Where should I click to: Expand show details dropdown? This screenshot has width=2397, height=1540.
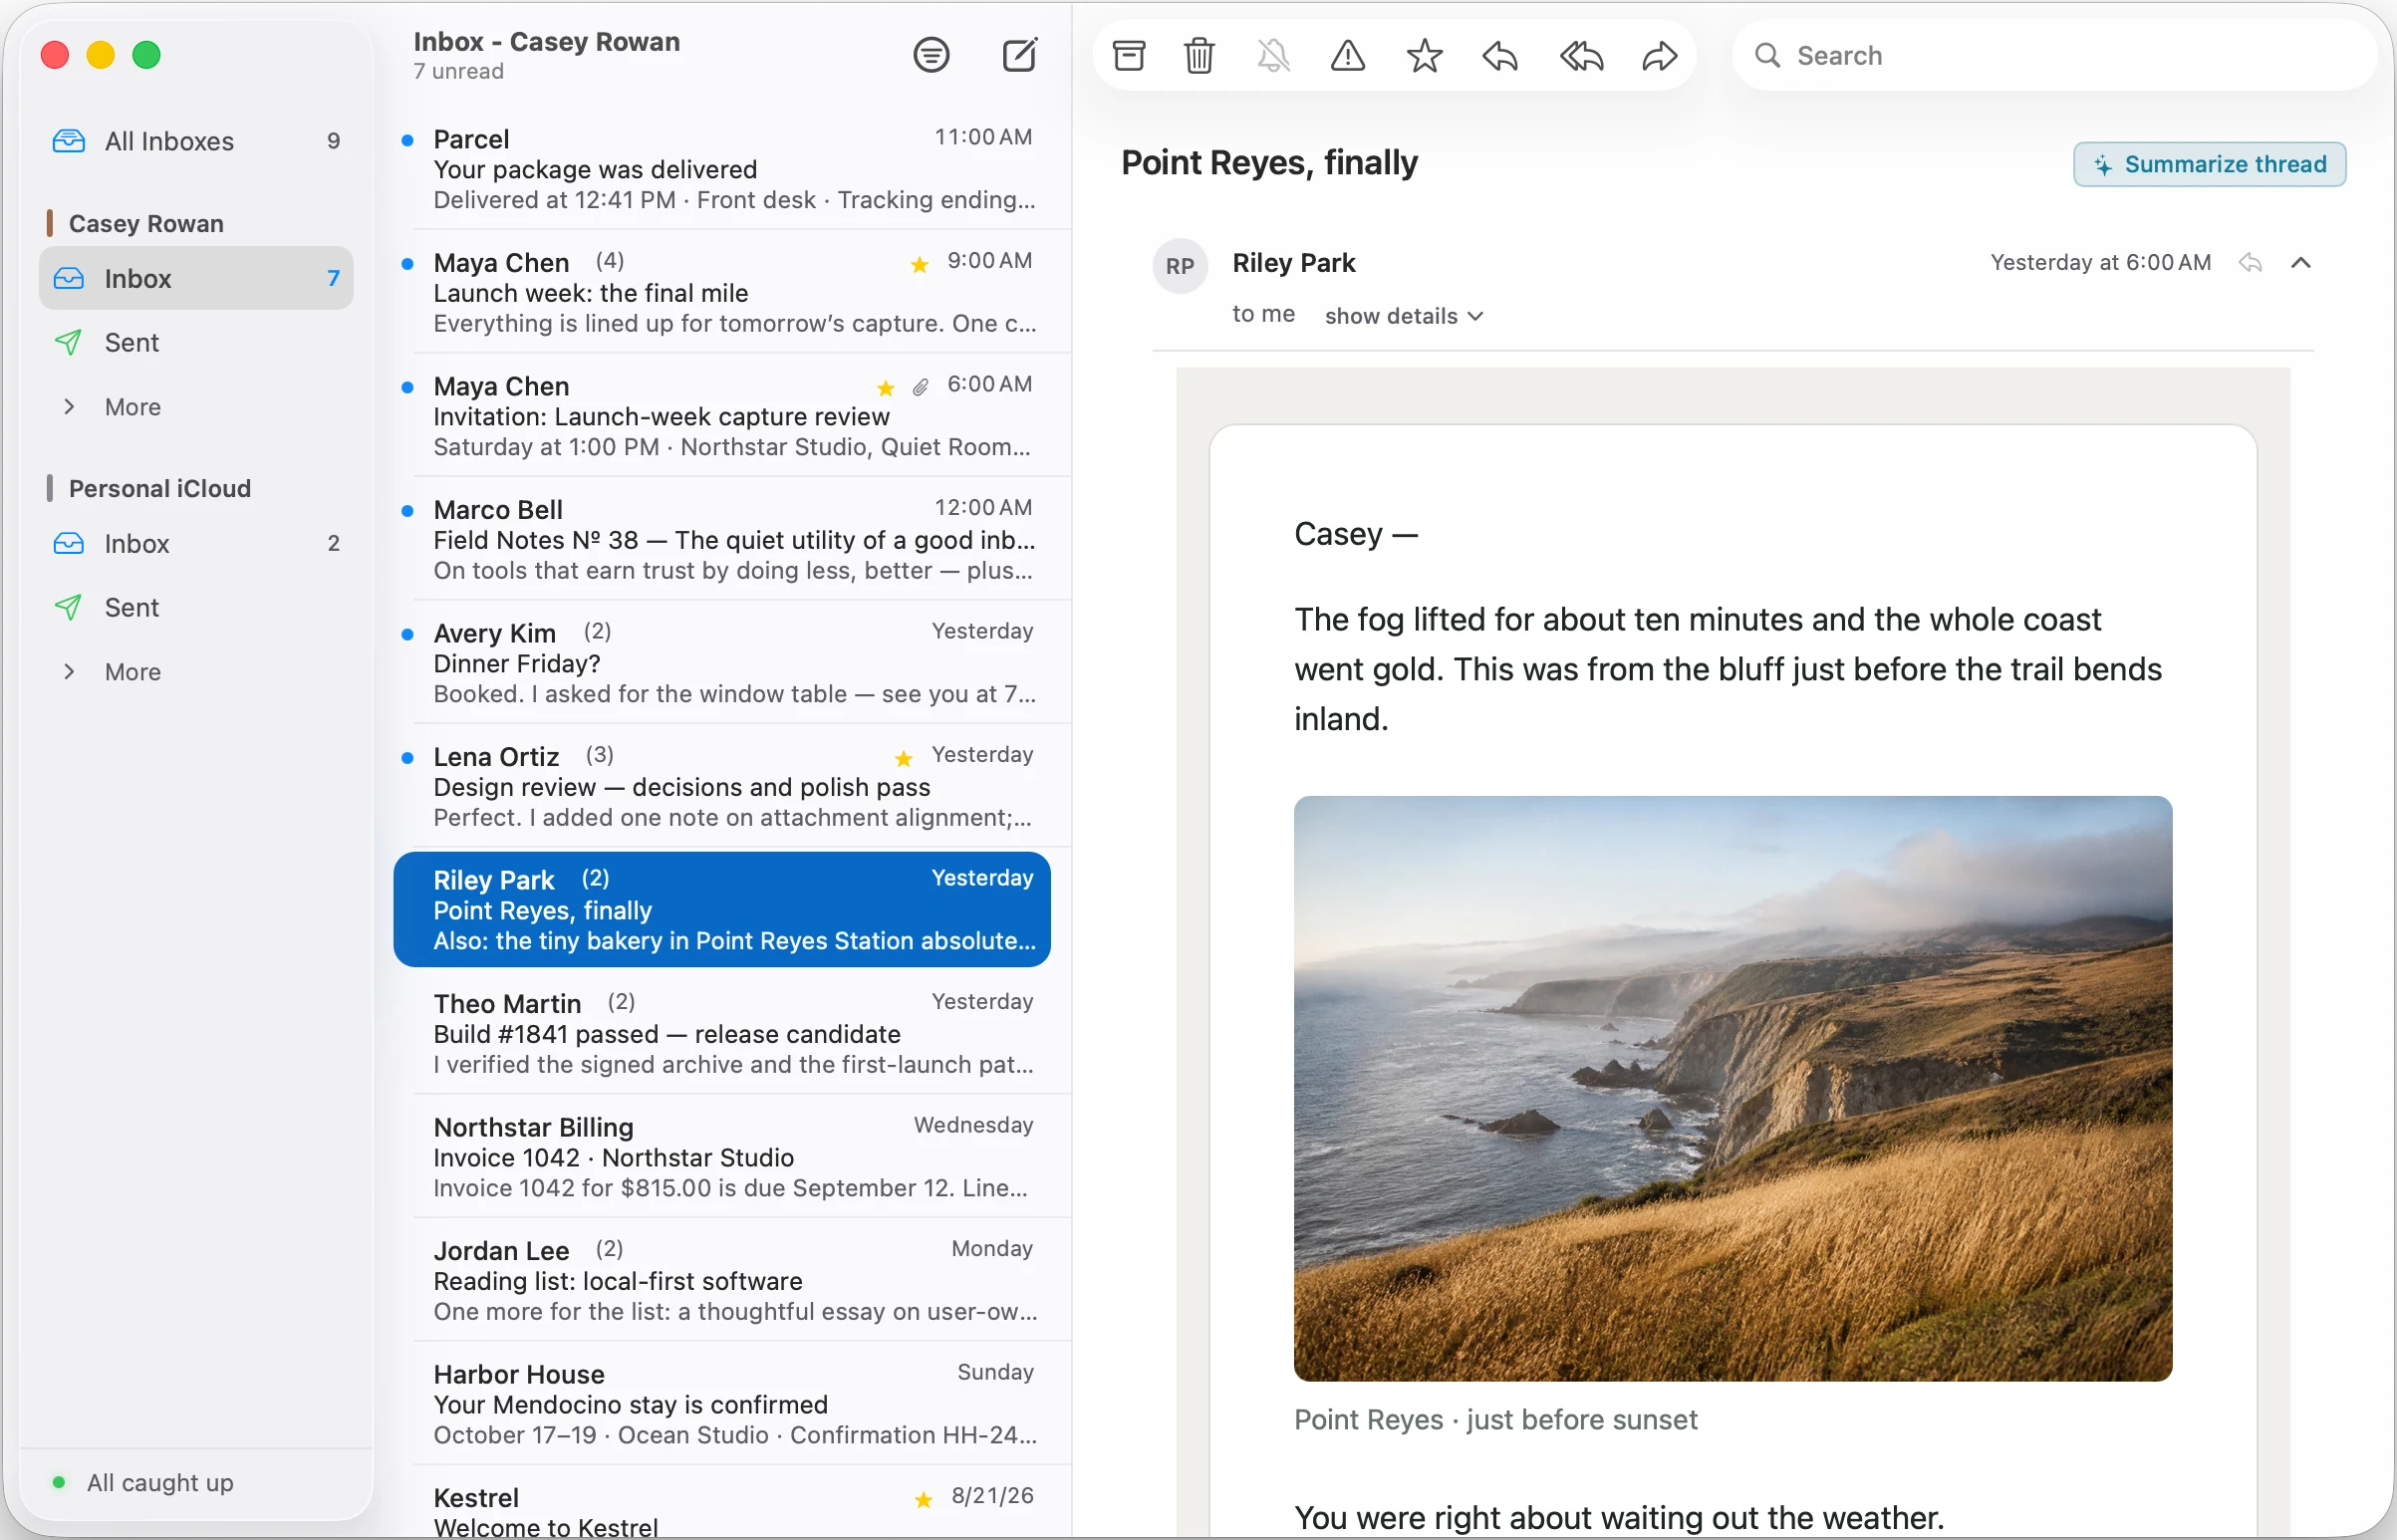tap(1403, 316)
